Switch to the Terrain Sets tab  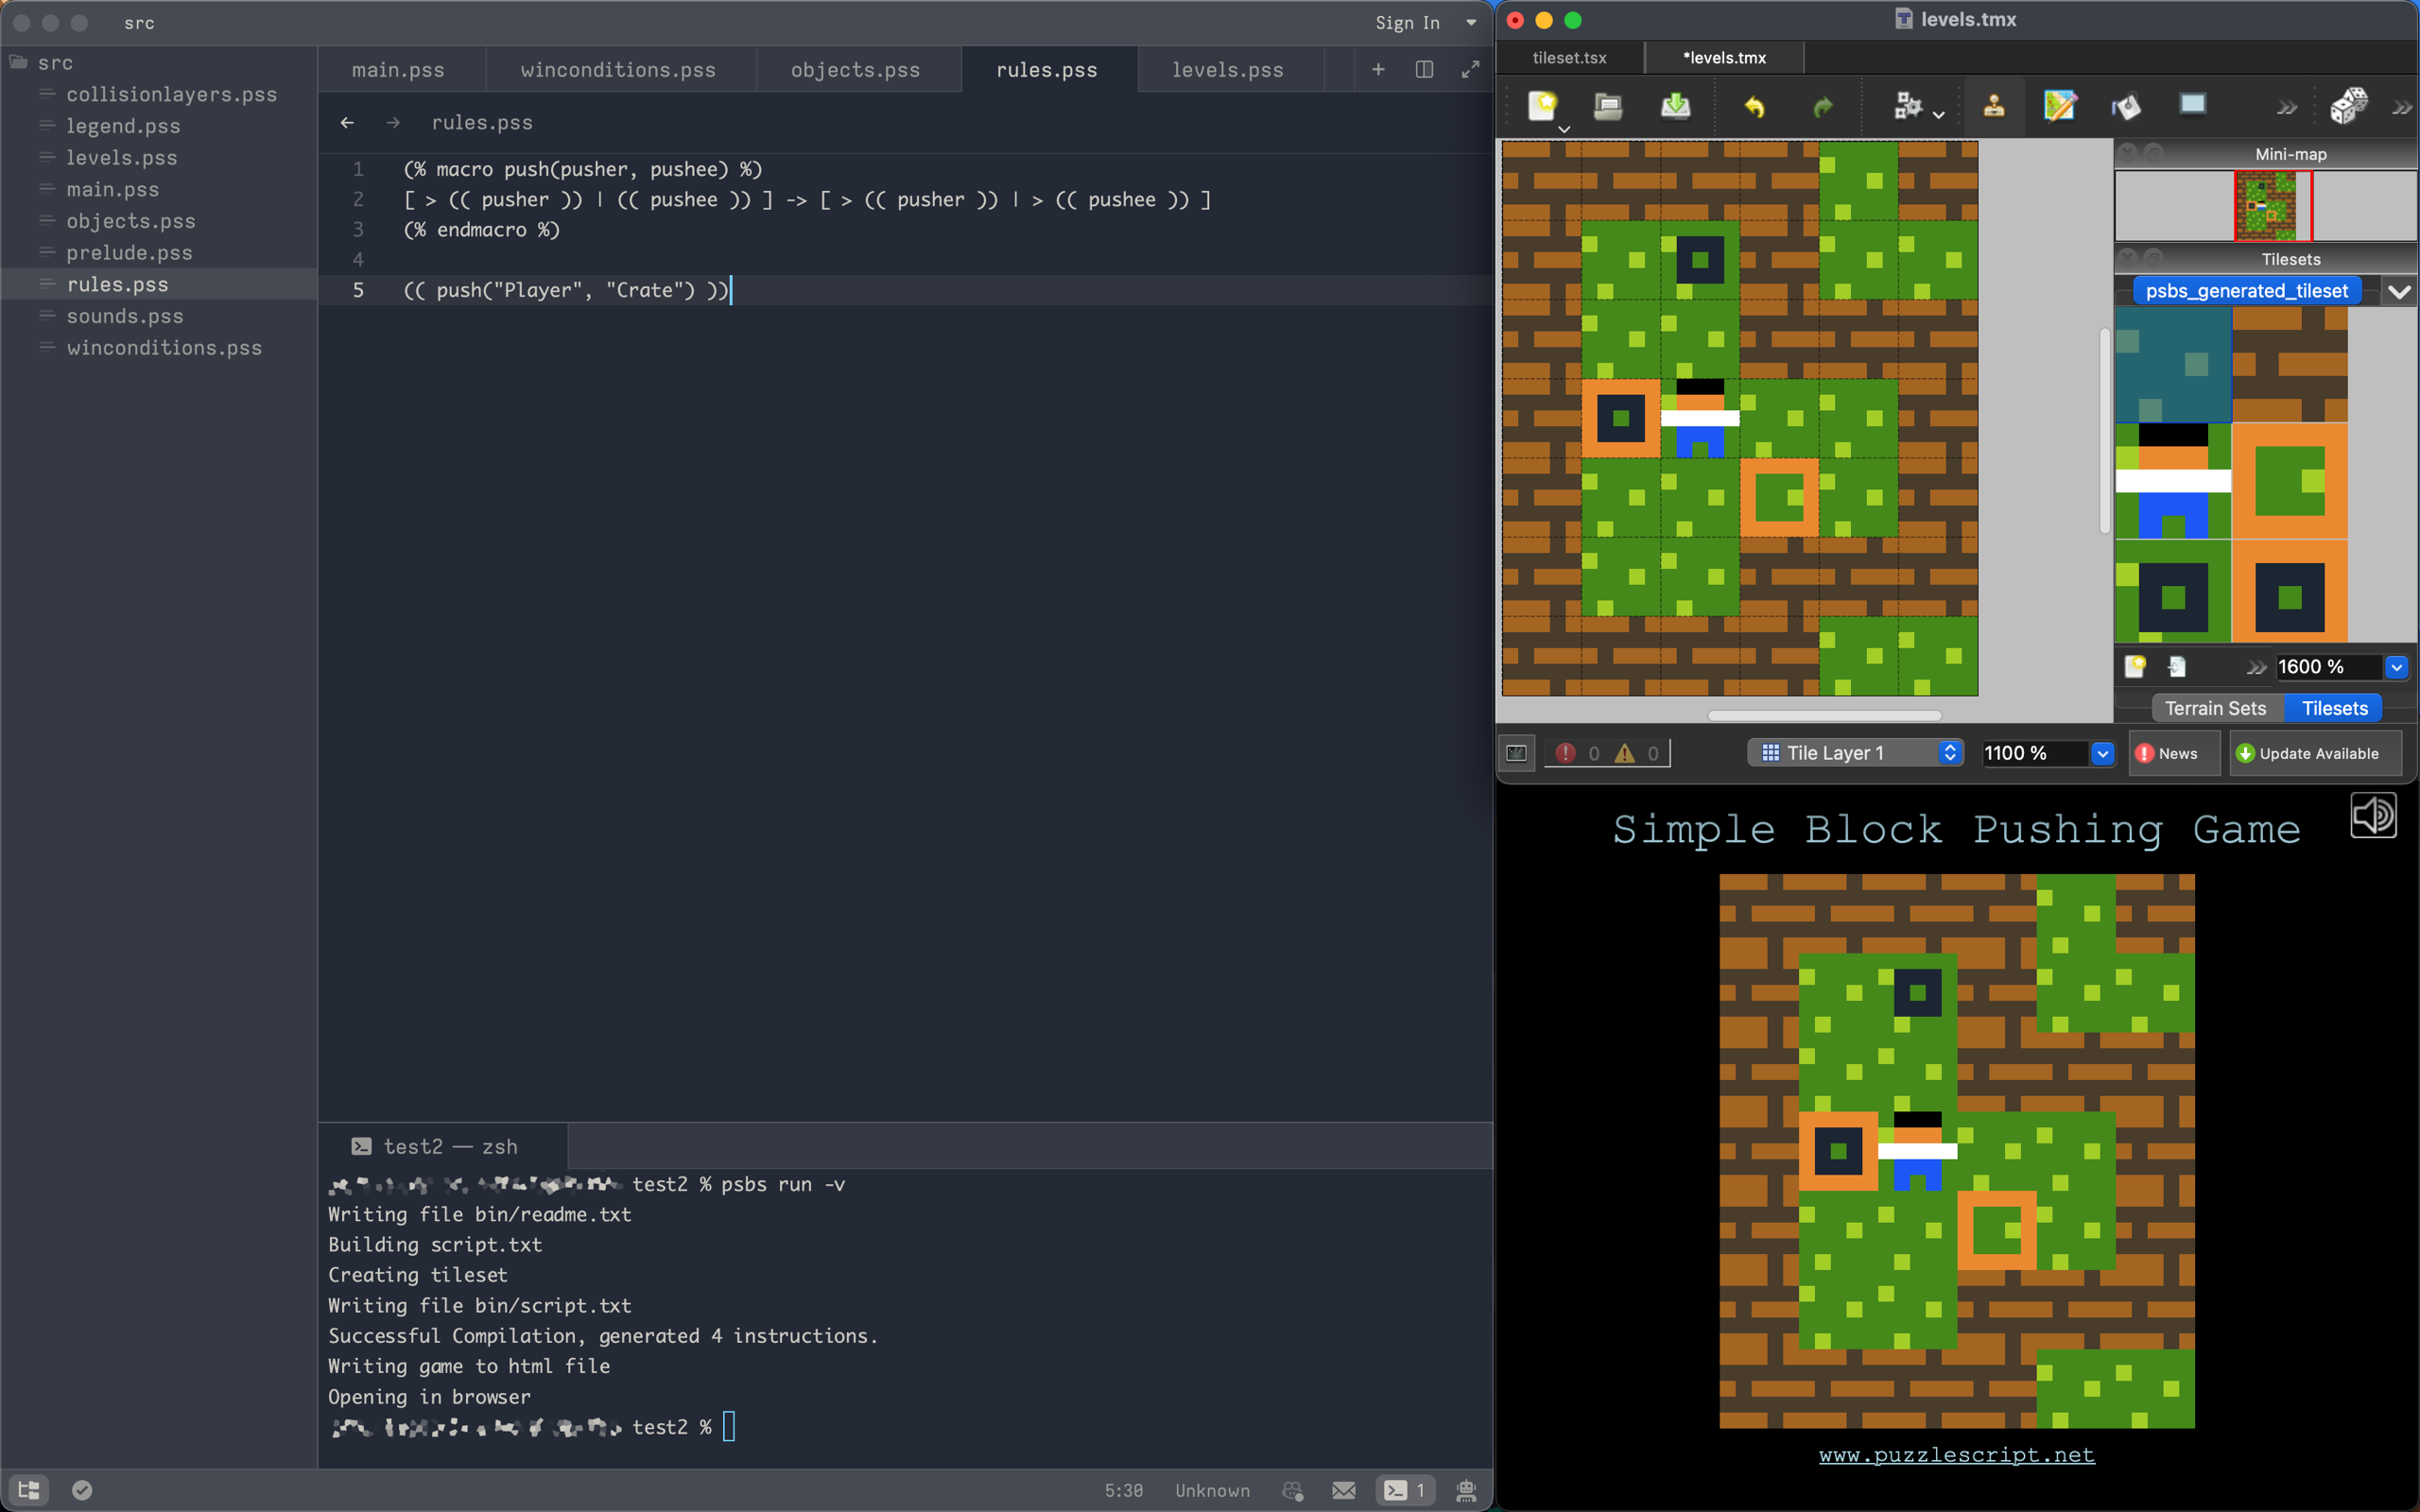(2216, 707)
